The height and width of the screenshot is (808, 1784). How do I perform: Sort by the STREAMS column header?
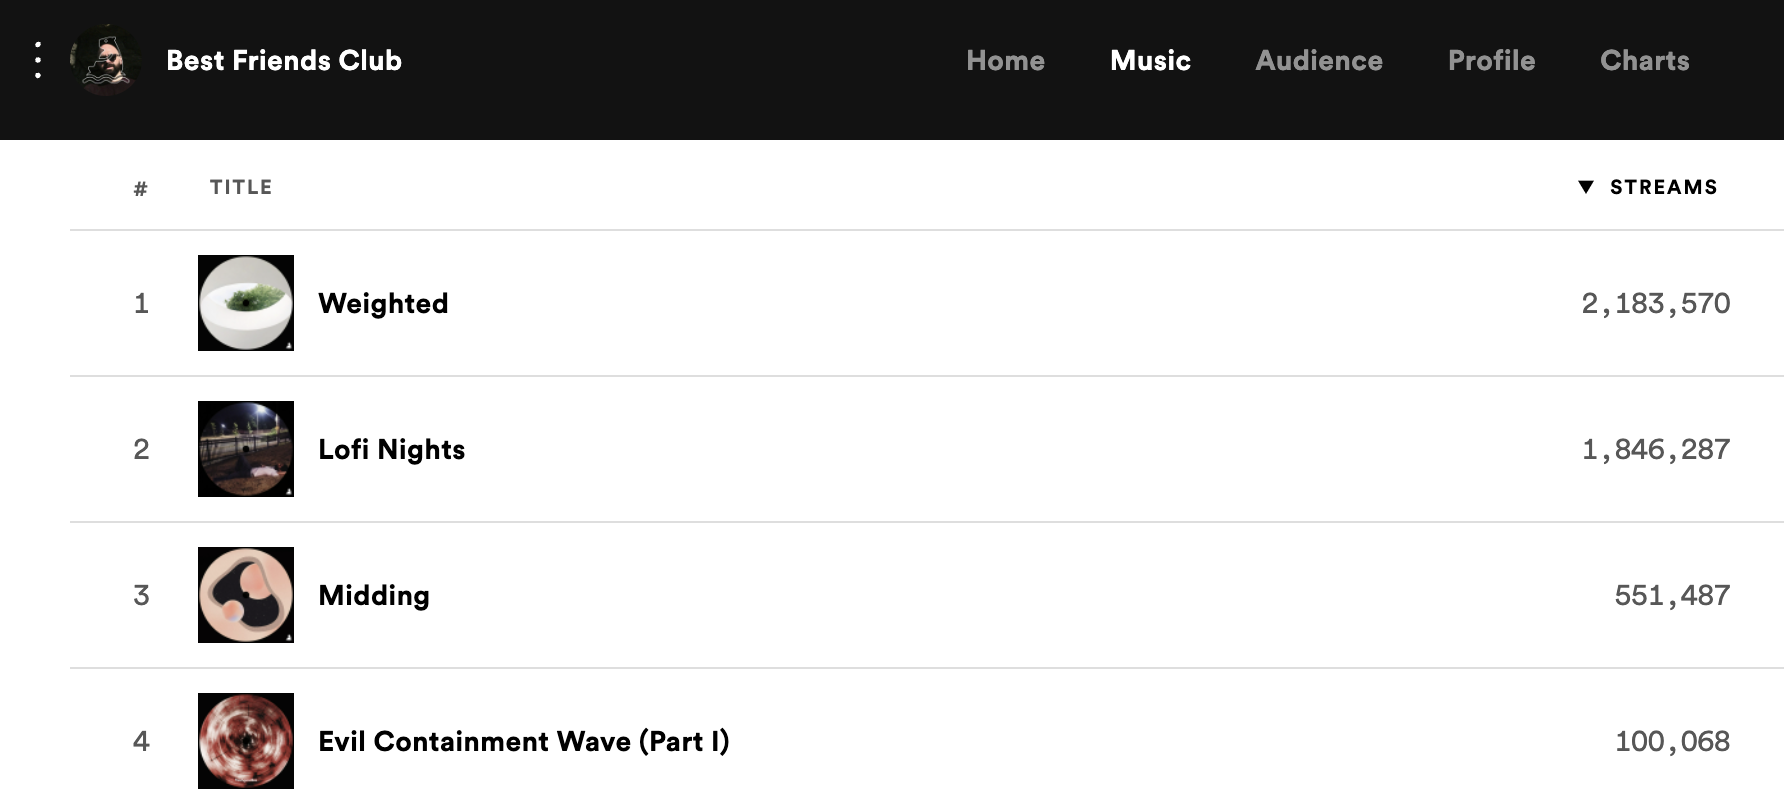1663,187
